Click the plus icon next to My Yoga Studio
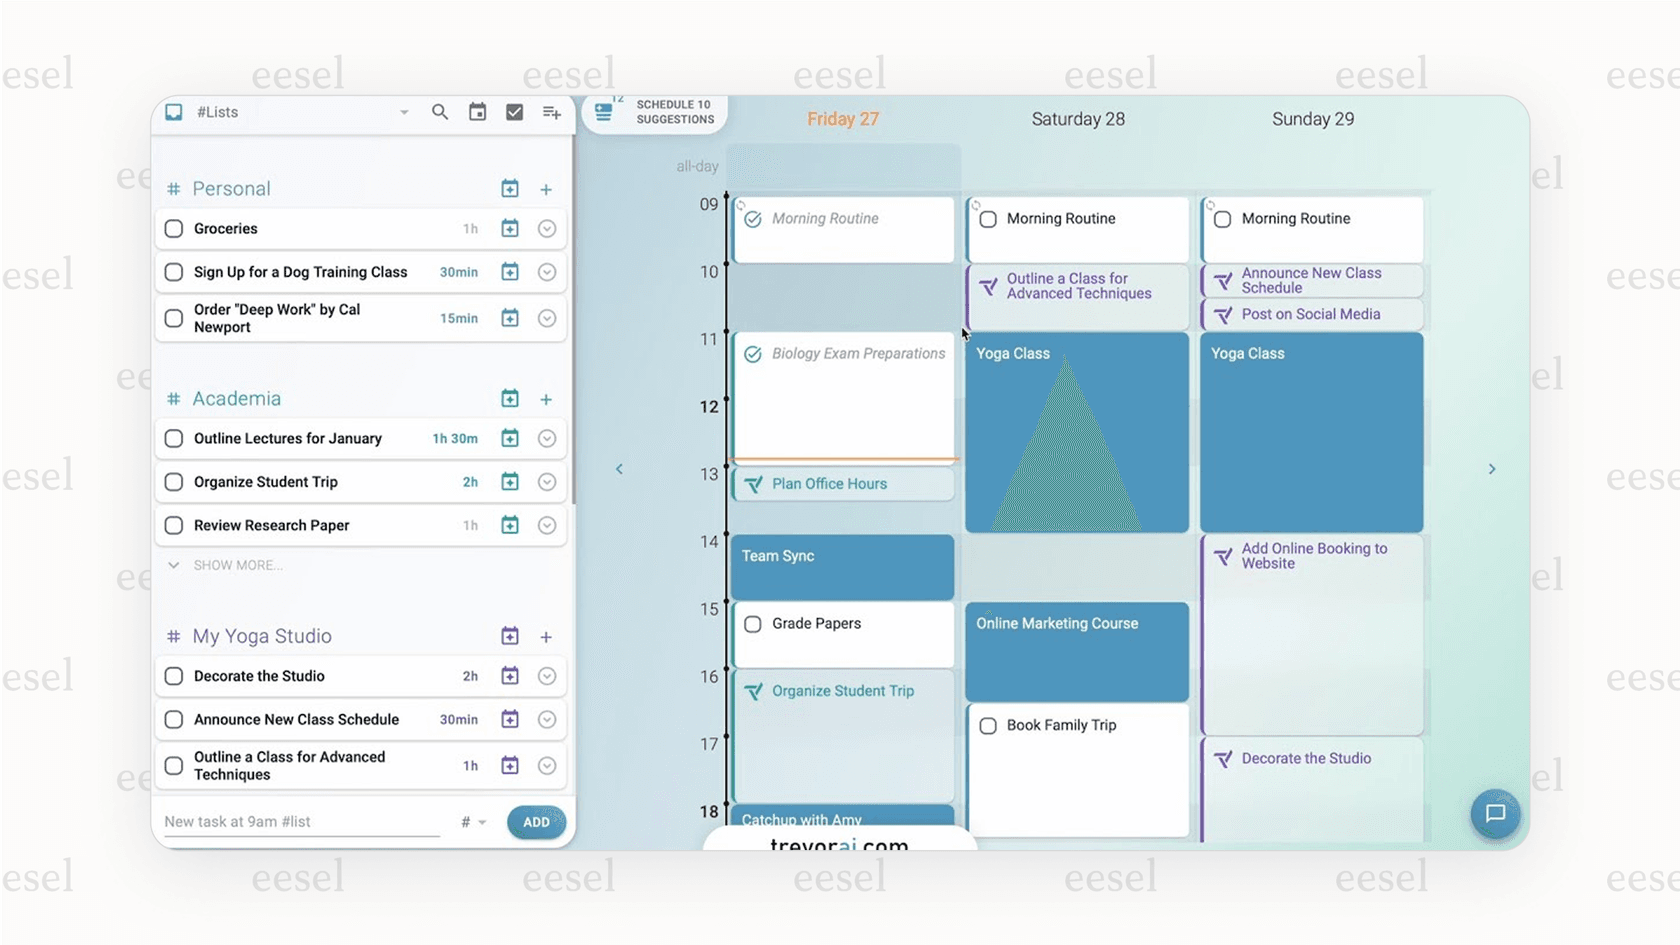 coord(546,636)
